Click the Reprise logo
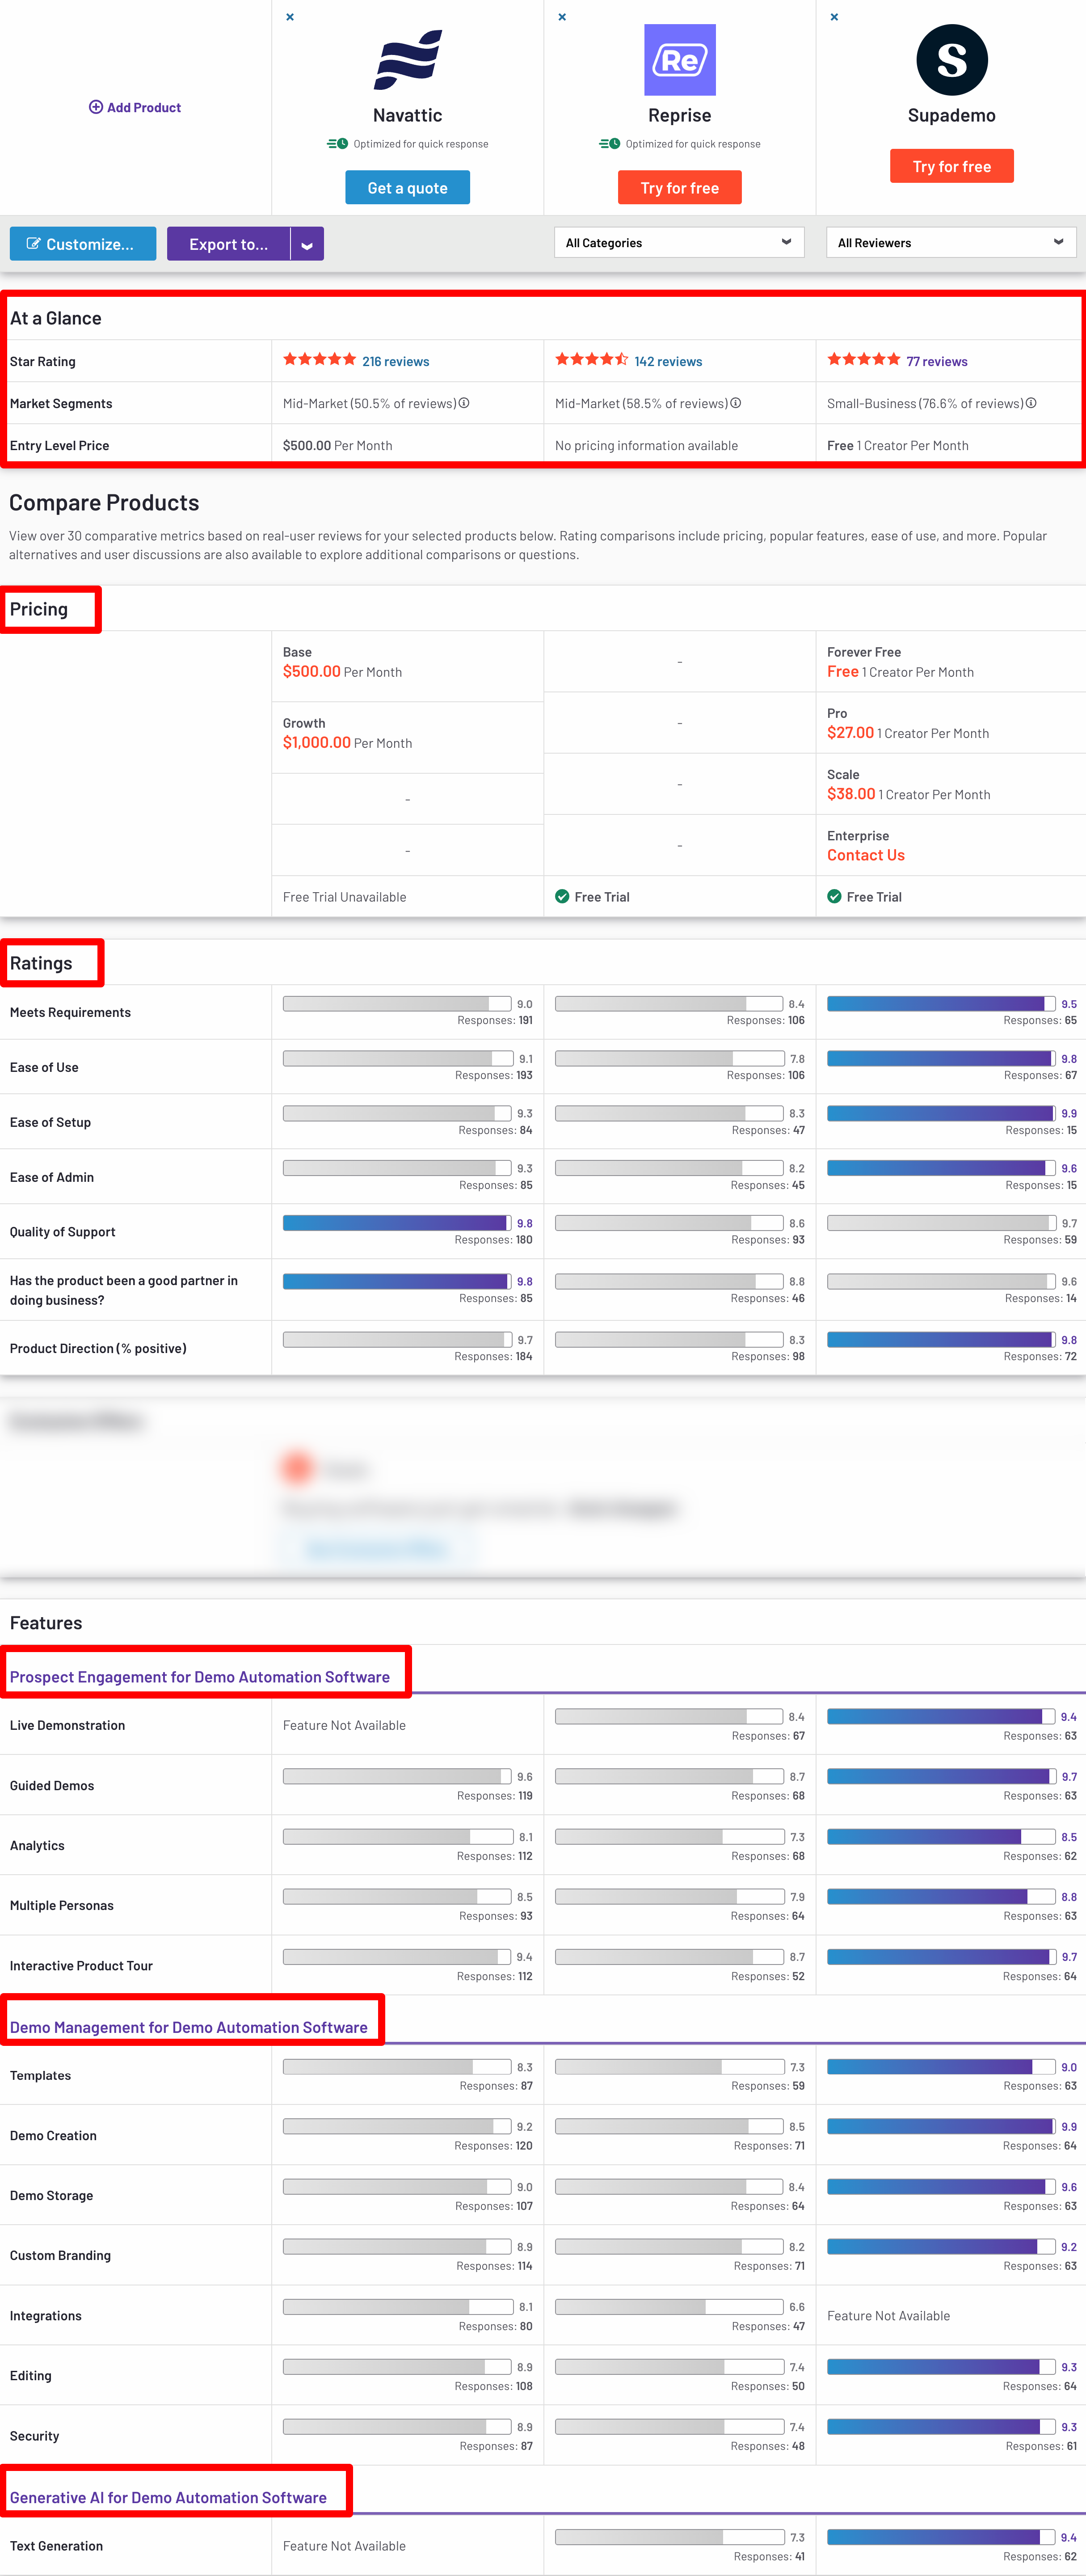The height and width of the screenshot is (2576, 1086). click(680, 60)
